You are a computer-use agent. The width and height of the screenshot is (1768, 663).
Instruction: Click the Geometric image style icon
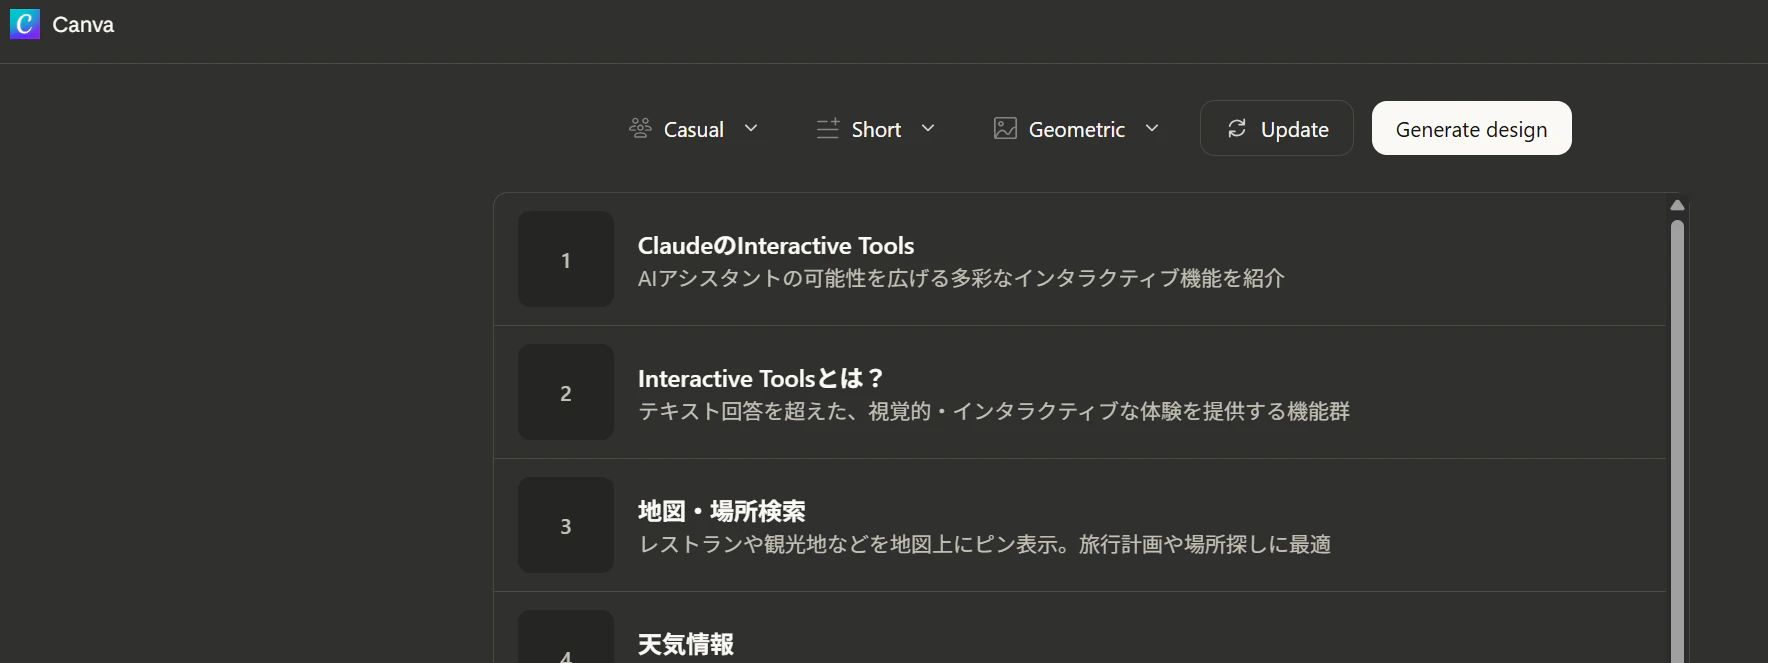1005,128
